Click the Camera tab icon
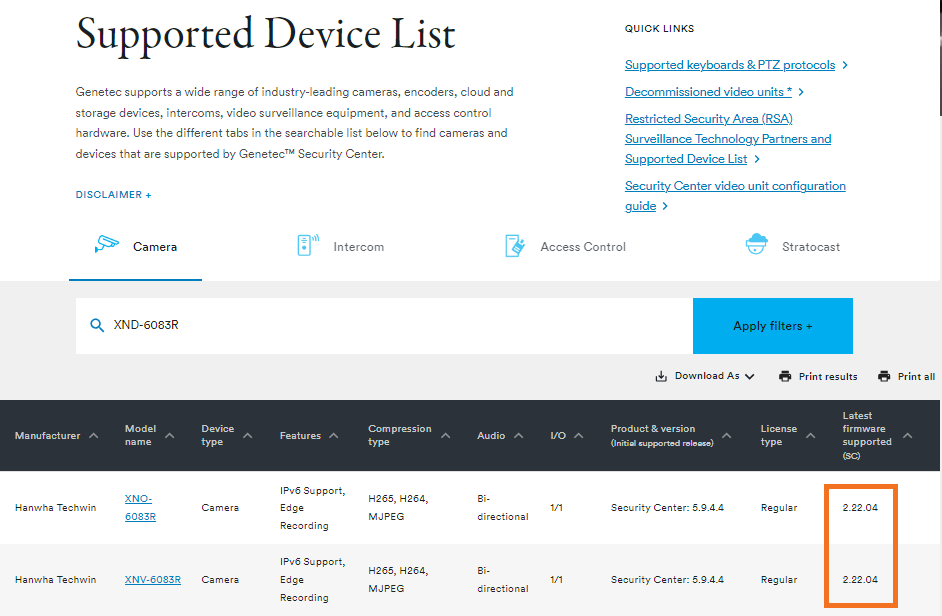Image resolution: width=942 pixels, height=616 pixels. click(x=107, y=244)
